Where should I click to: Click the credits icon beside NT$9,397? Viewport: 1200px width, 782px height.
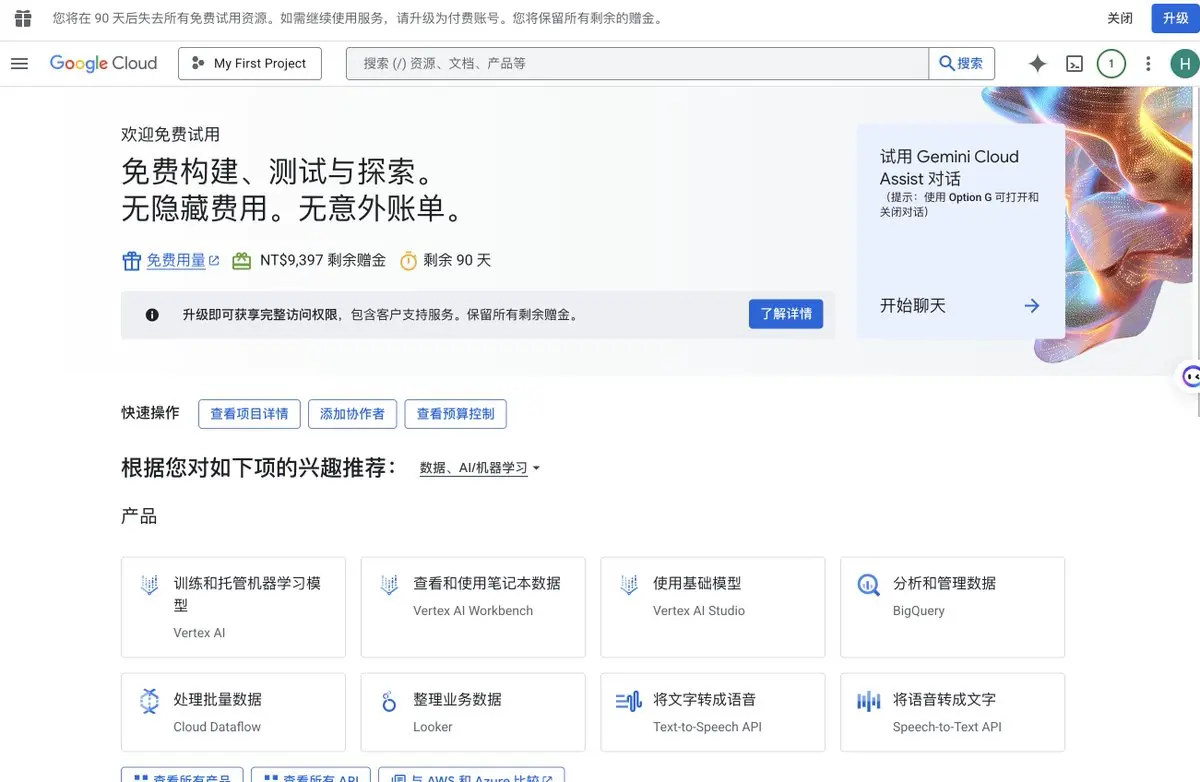(241, 261)
